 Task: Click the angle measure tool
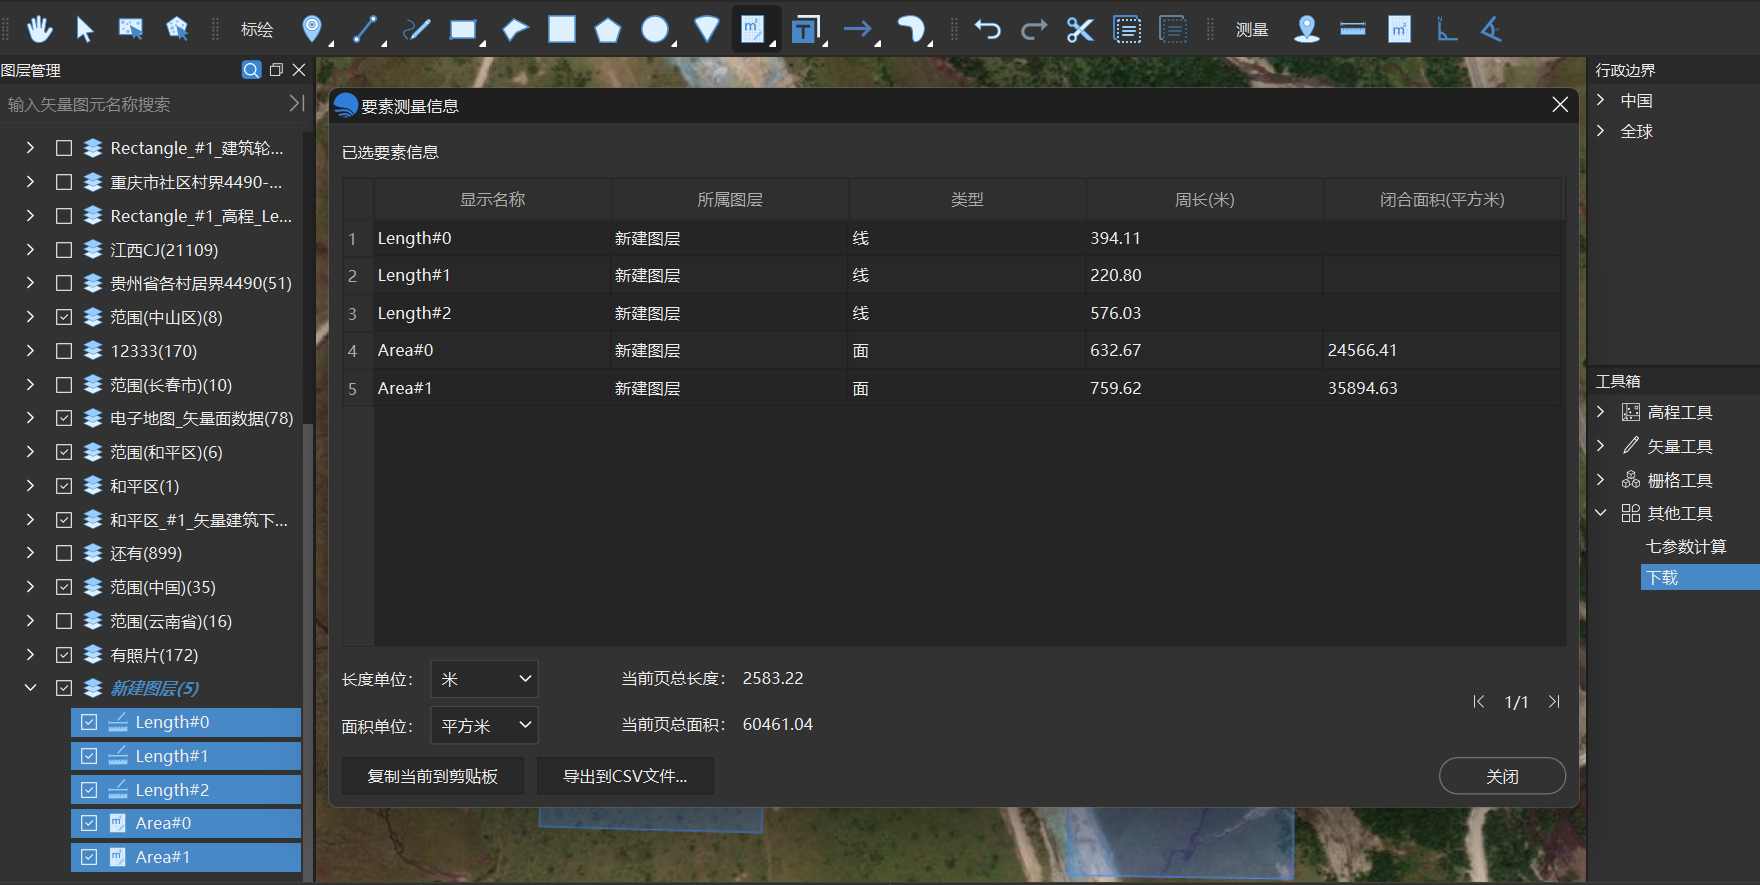1491,29
